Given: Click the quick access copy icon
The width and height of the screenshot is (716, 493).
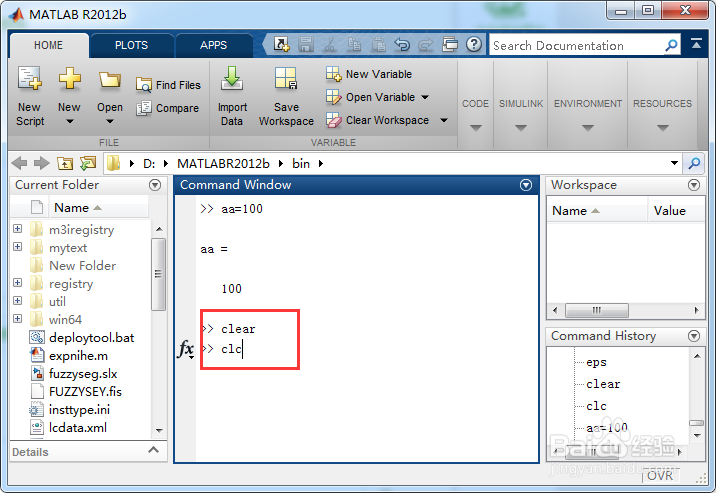Looking at the screenshot, I should [354, 45].
